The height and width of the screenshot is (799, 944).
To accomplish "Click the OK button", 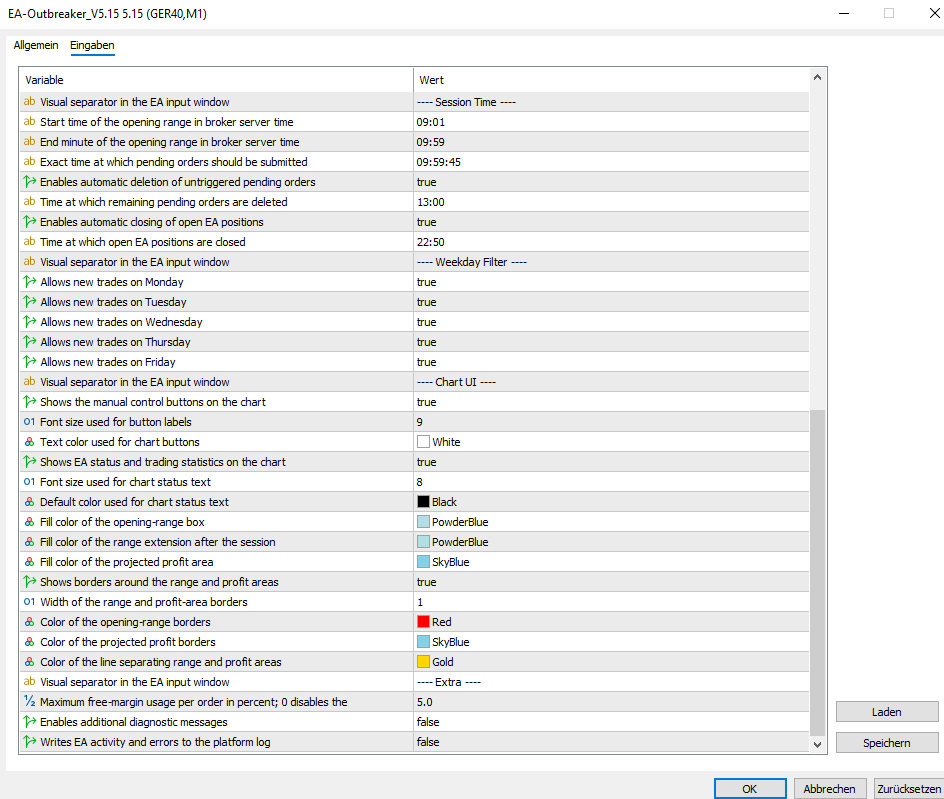I will [750, 789].
